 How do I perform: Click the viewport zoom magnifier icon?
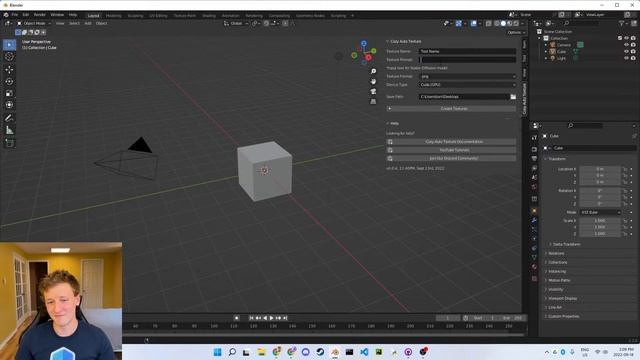point(373,71)
